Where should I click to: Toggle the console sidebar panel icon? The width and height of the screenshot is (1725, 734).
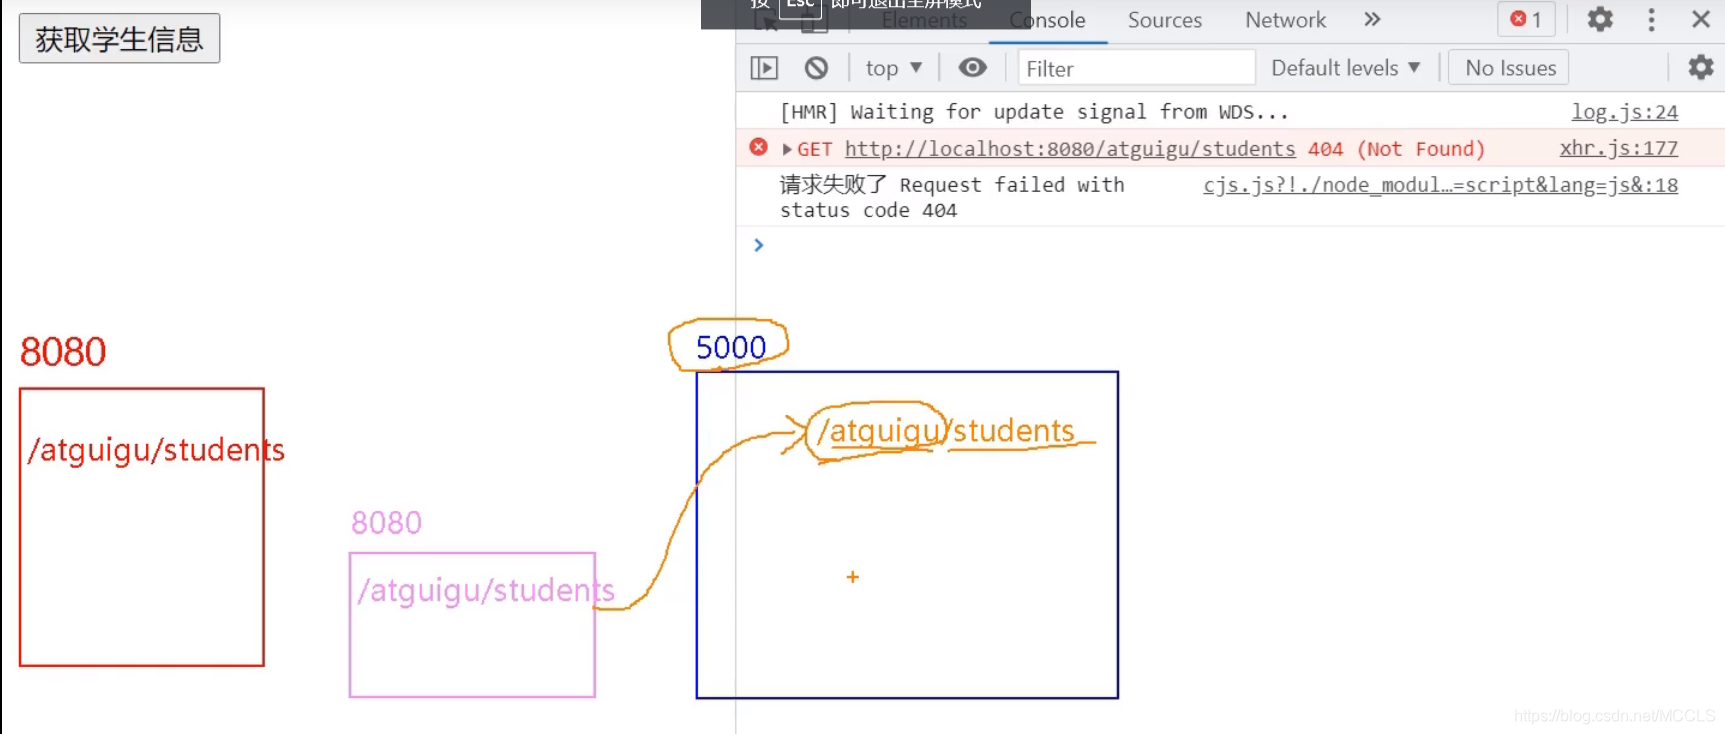[764, 68]
